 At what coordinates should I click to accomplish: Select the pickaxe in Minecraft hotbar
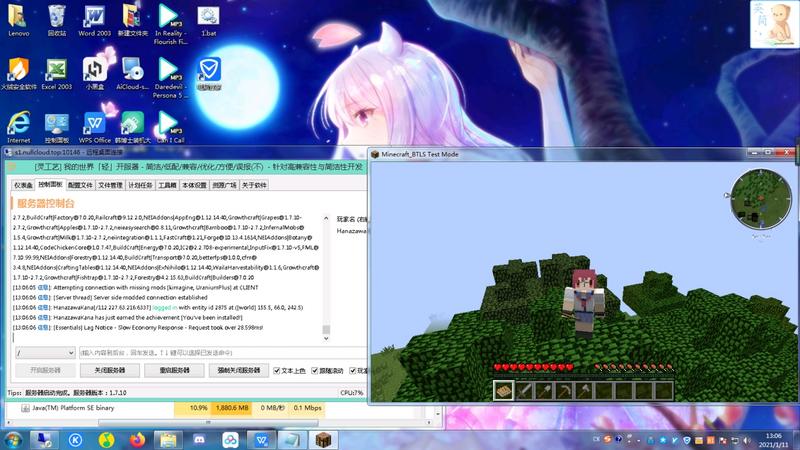(x=564, y=391)
